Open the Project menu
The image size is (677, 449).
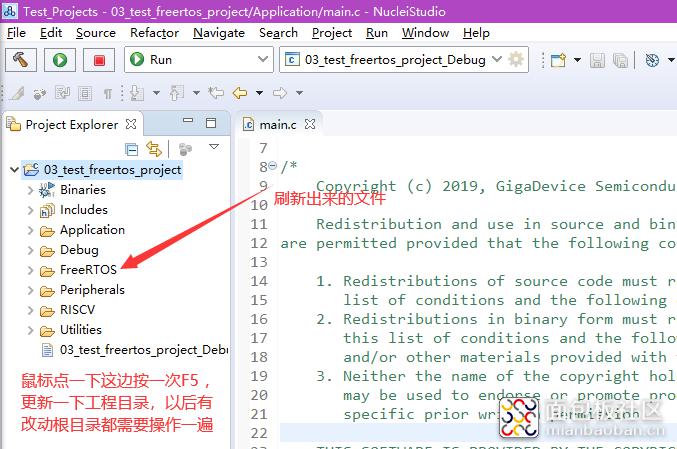(332, 33)
